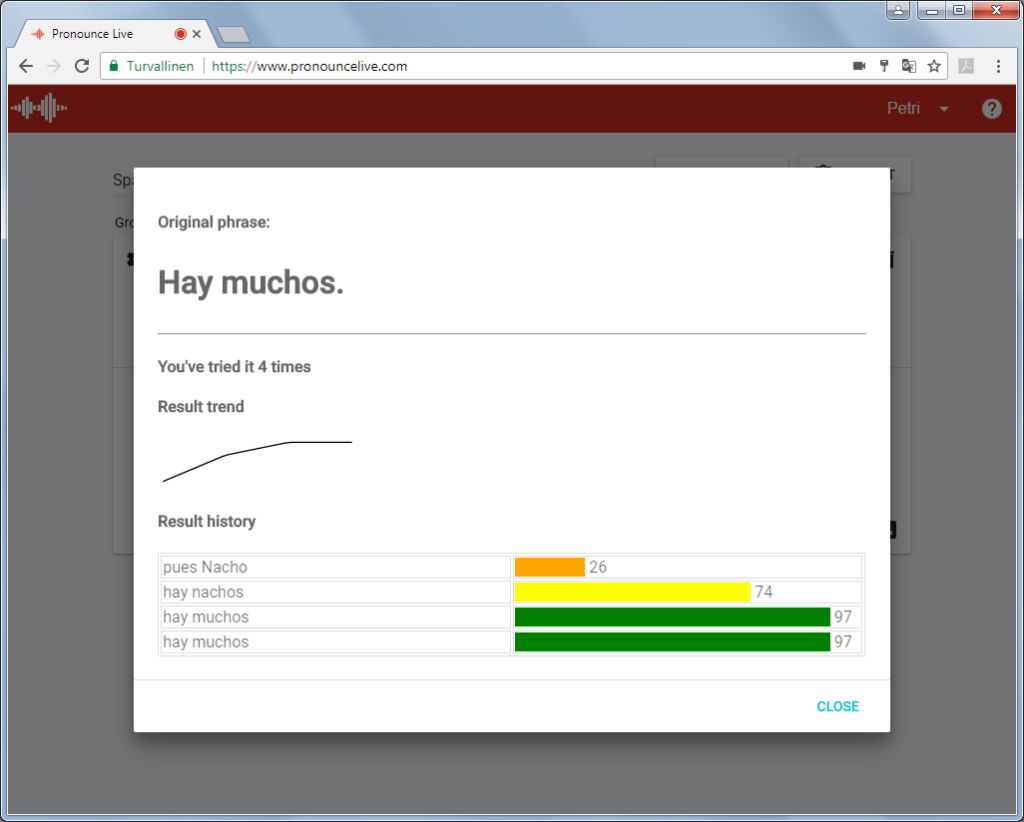Open the help question mark icon

pyautogui.click(x=991, y=109)
